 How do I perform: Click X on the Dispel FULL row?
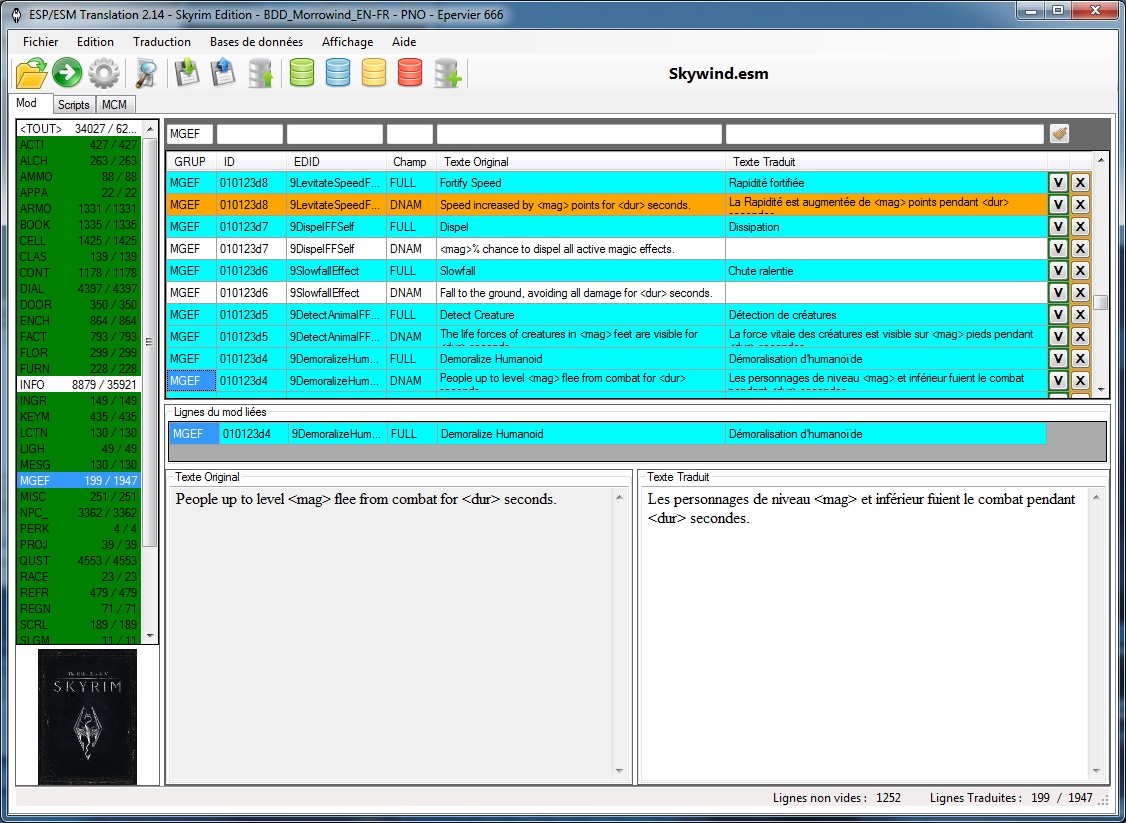pos(1080,227)
